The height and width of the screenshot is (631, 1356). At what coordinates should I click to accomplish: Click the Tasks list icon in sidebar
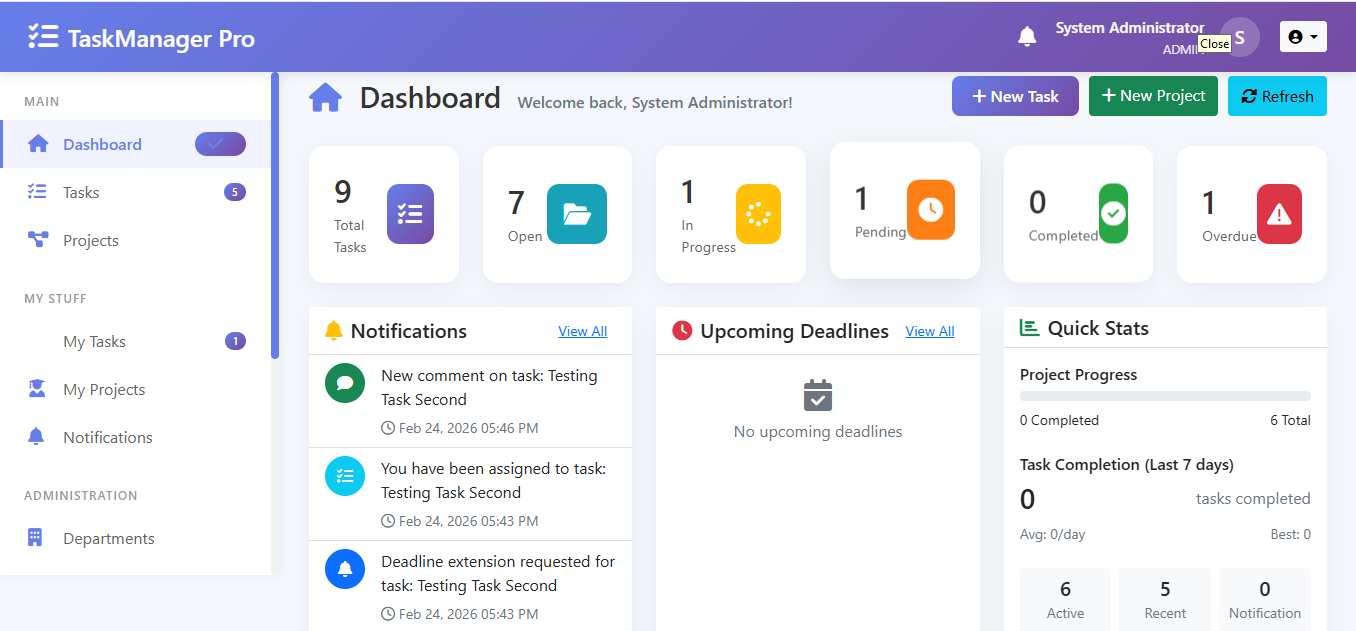tap(38, 191)
